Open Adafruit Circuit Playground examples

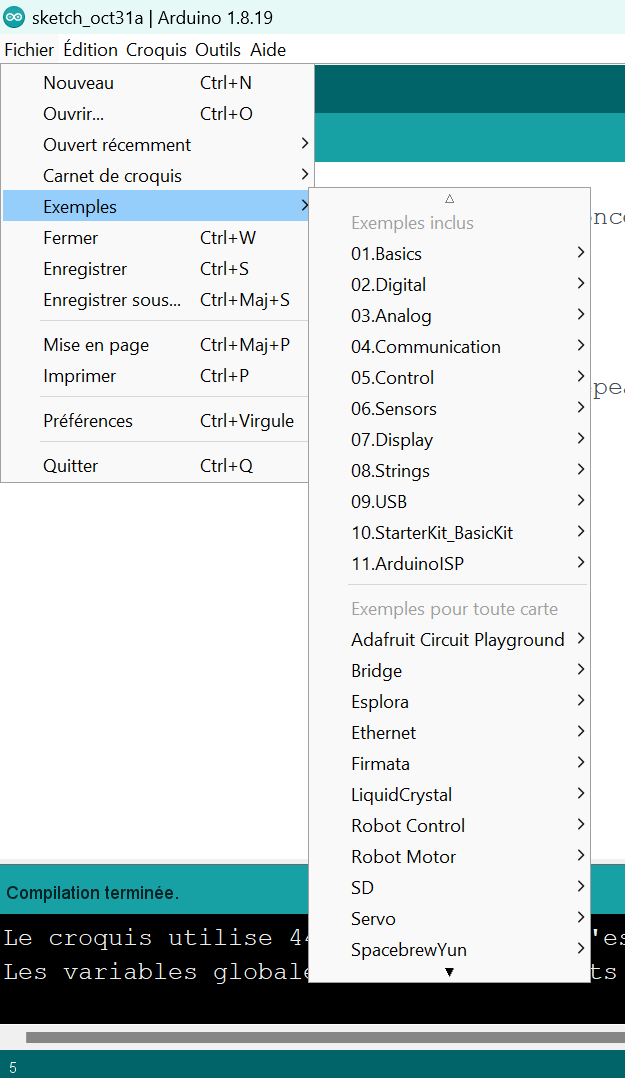tap(450, 639)
